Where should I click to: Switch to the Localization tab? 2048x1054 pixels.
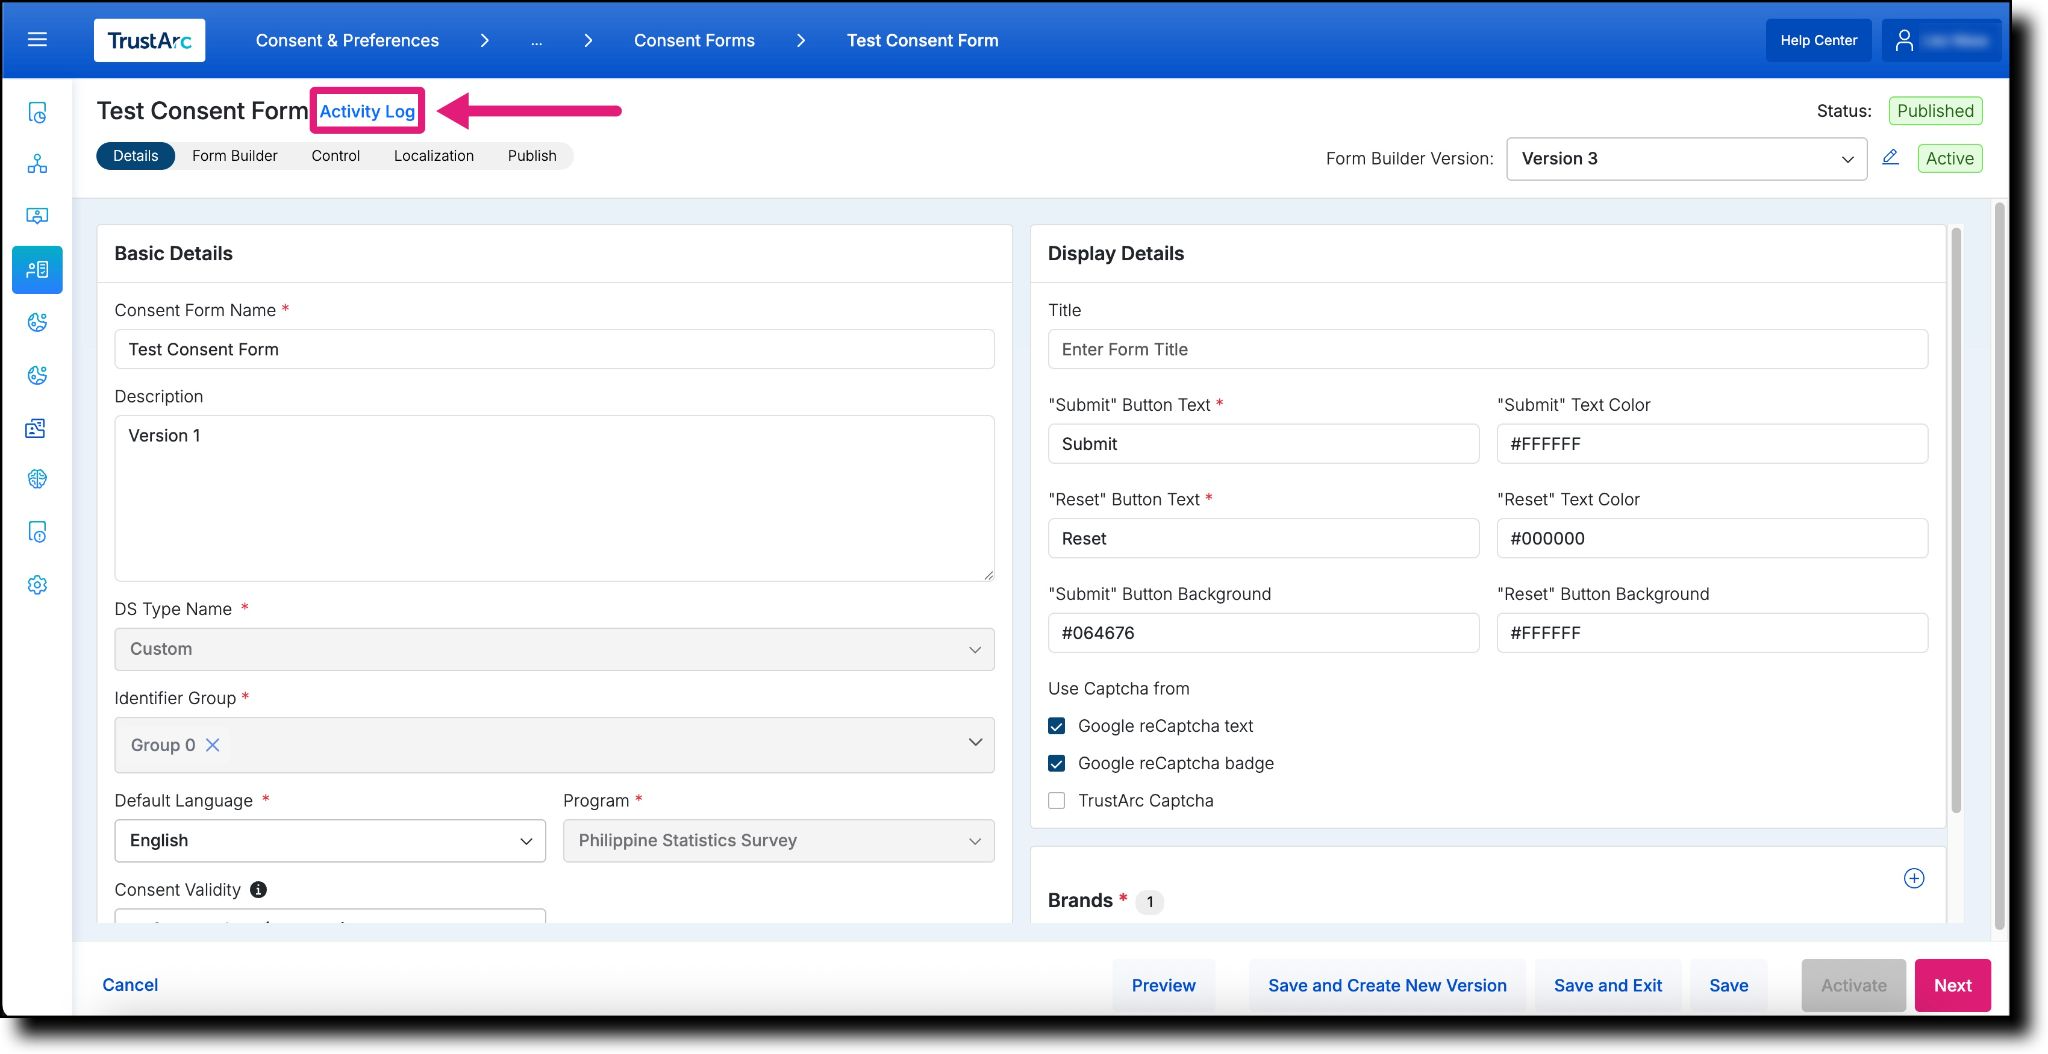[x=434, y=156]
